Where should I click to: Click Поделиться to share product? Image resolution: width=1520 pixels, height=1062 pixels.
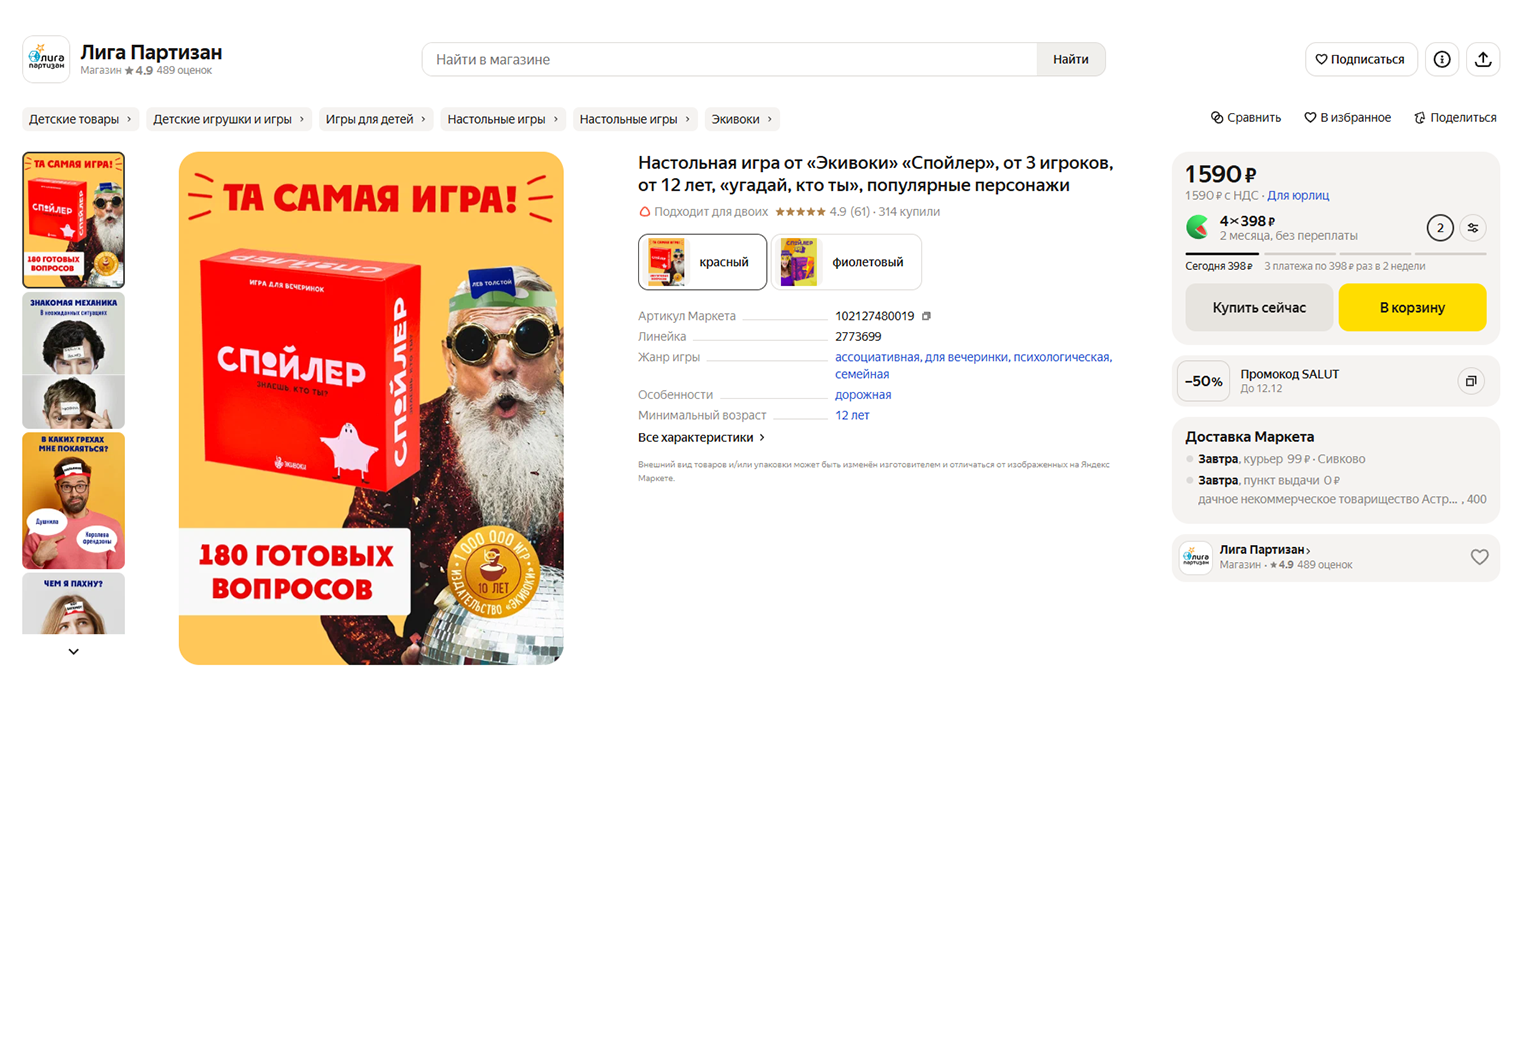[1455, 118]
